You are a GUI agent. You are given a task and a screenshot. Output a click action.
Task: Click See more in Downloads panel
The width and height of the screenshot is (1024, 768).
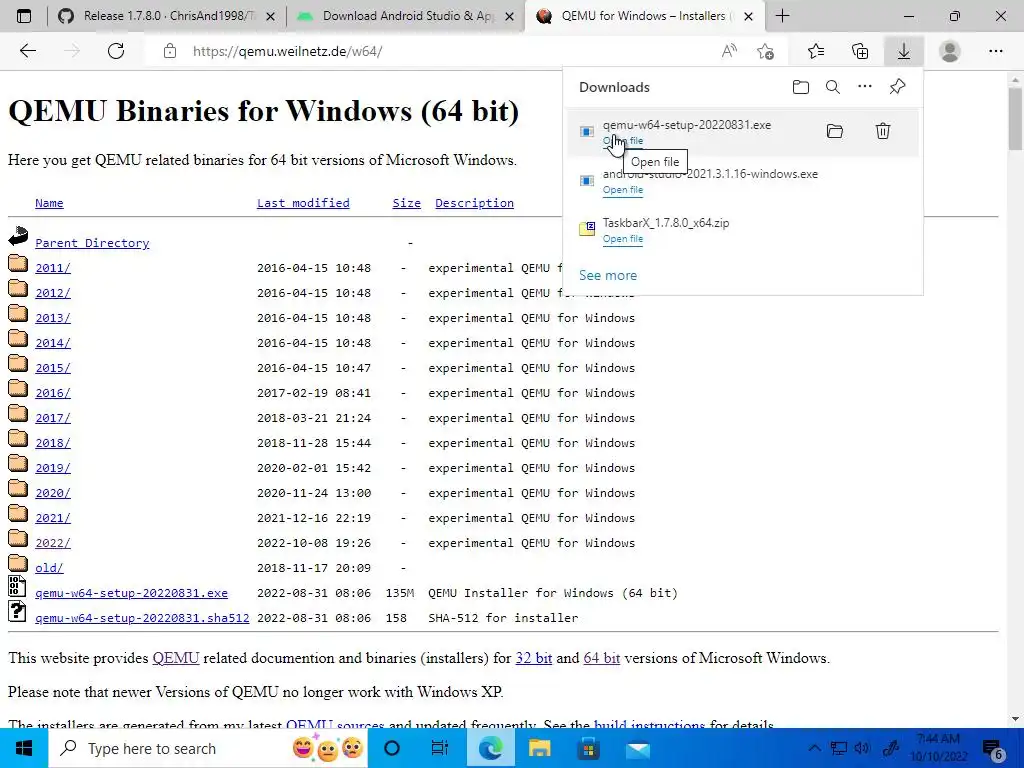pyautogui.click(x=608, y=276)
